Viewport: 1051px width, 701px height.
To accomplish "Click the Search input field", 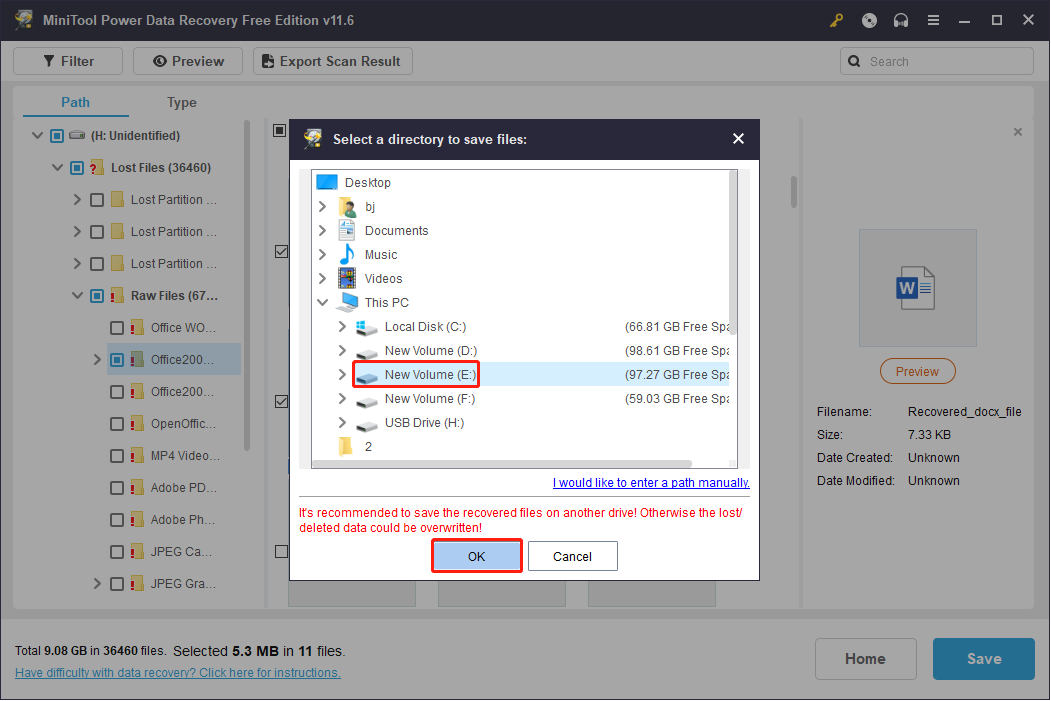I will tap(937, 61).
